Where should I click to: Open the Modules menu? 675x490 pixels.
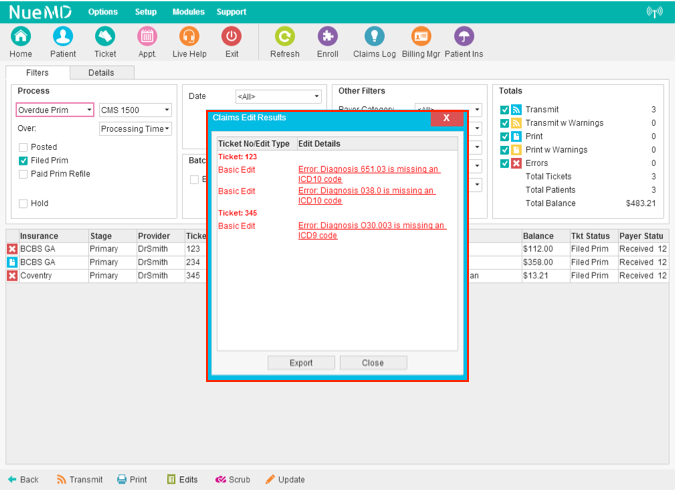tap(188, 12)
